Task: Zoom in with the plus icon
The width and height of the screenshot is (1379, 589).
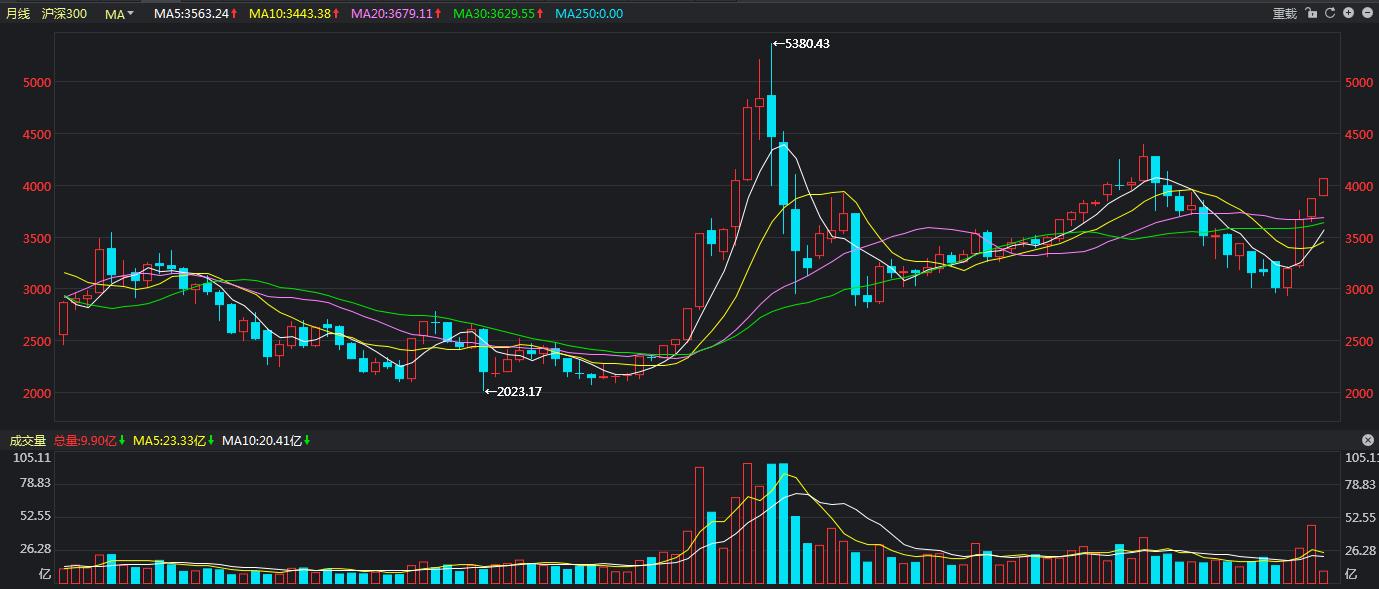Action: 1348,13
